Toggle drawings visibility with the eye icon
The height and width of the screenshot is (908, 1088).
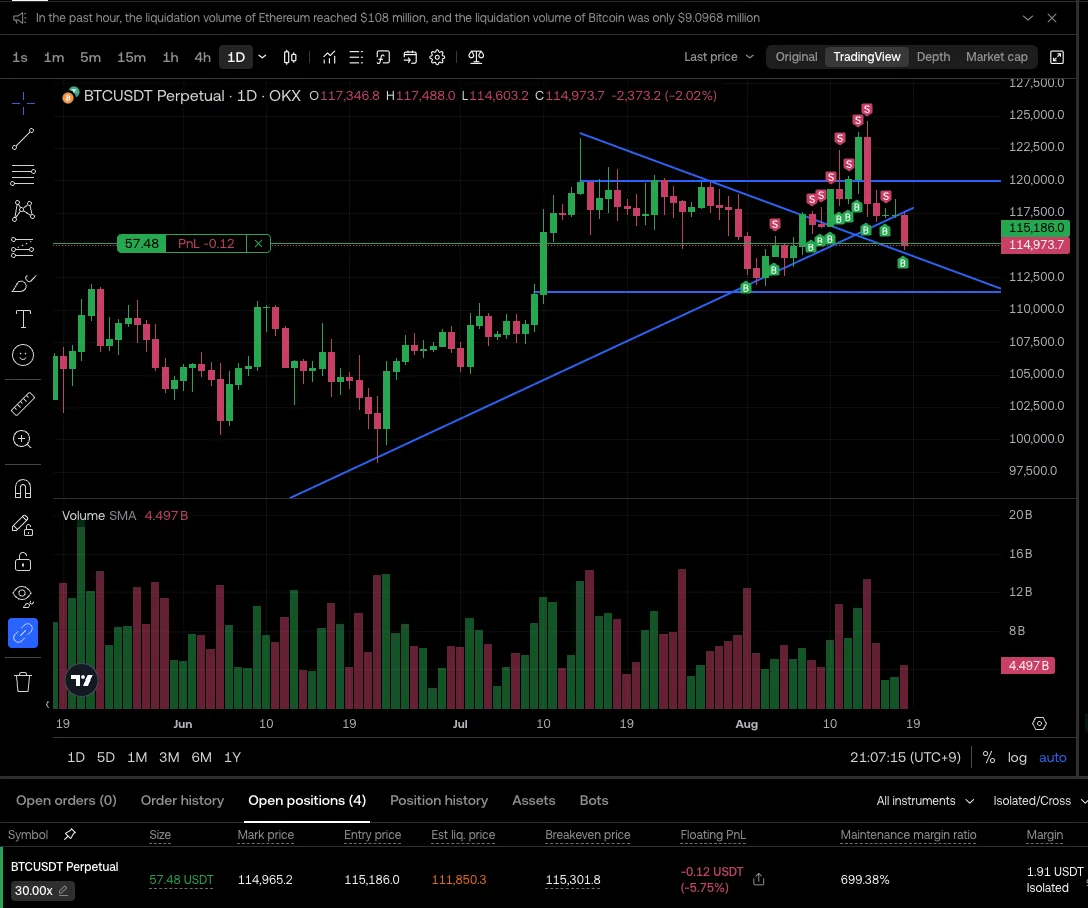click(x=23, y=594)
